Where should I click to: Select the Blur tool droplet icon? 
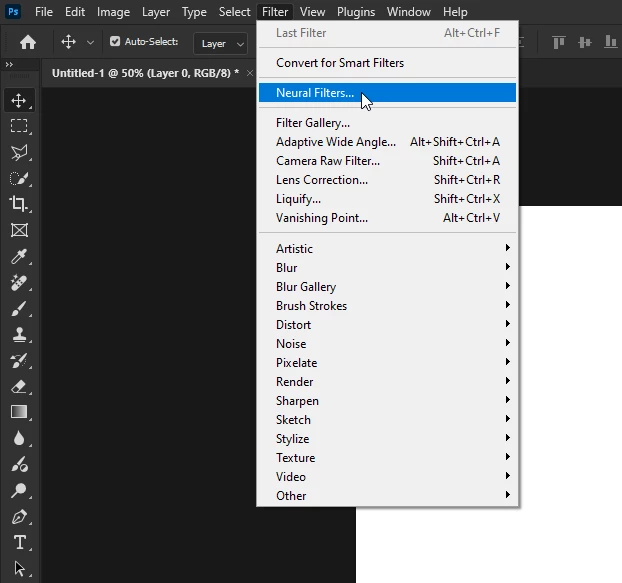19,438
